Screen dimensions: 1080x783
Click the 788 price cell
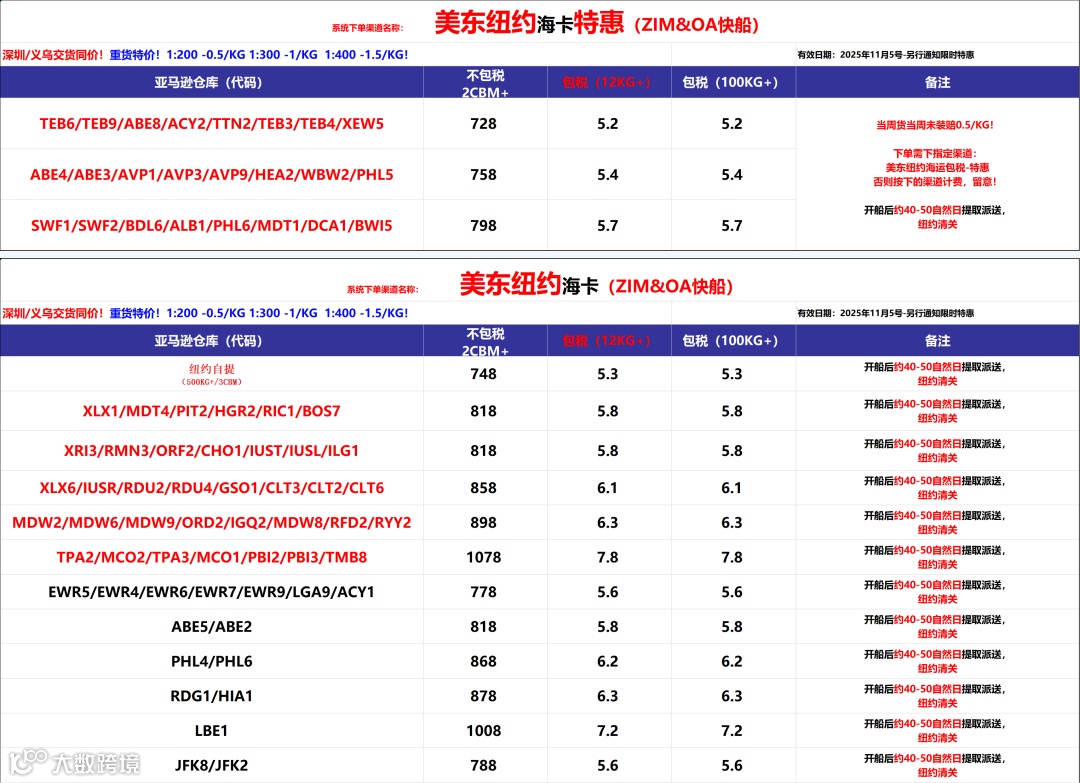point(484,765)
